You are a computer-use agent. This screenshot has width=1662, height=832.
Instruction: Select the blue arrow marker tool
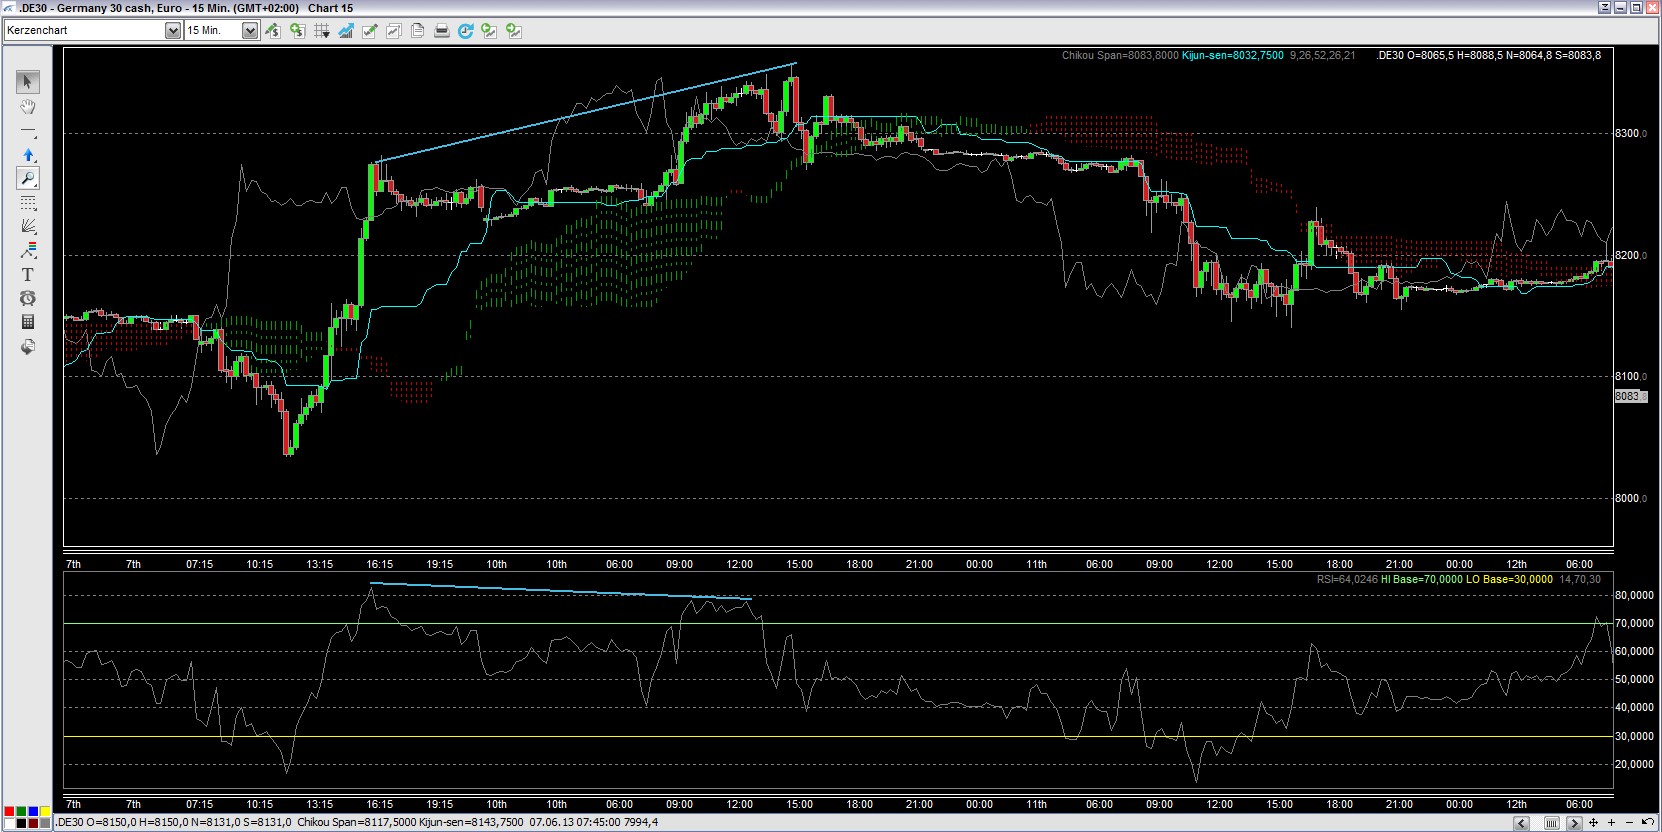[28, 155]
